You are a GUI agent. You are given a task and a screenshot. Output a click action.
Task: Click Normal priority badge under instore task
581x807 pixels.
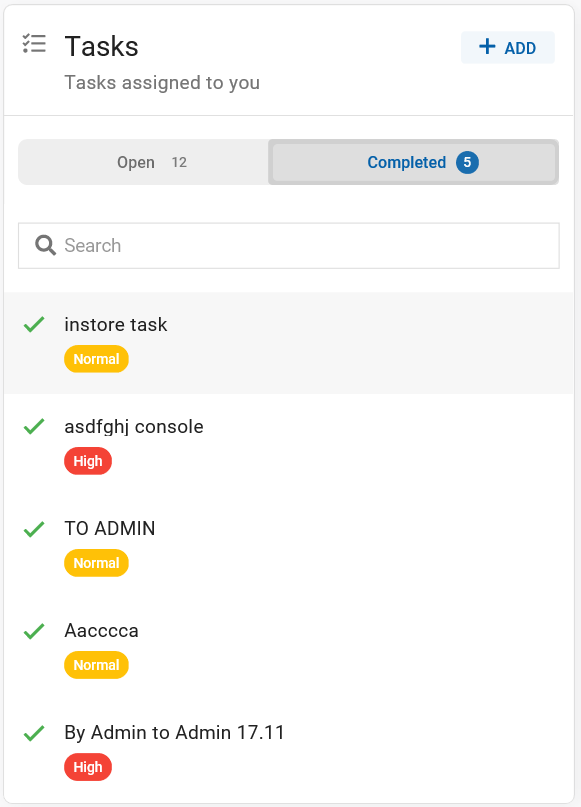(x=96, y=359)
